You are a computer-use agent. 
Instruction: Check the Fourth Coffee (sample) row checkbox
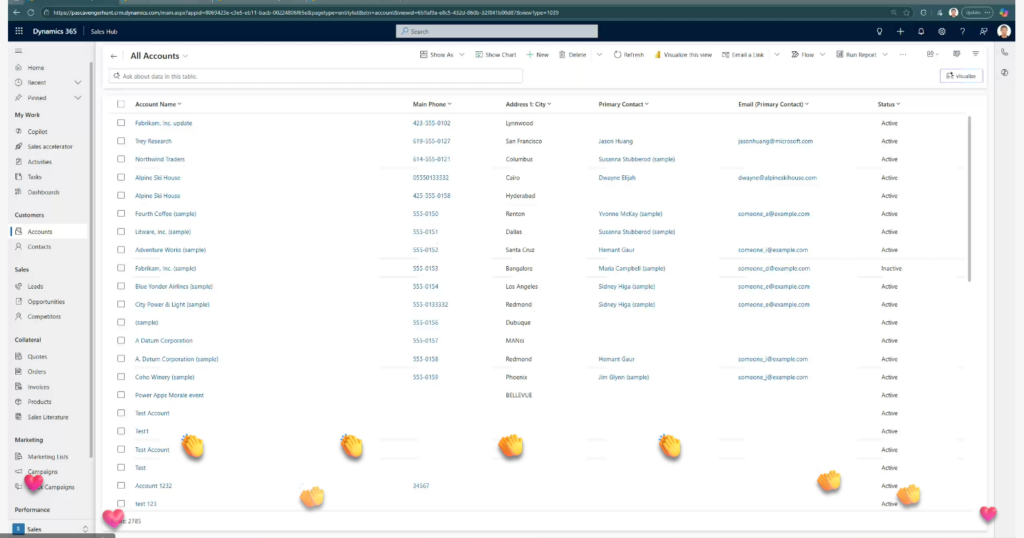(121, 214)
